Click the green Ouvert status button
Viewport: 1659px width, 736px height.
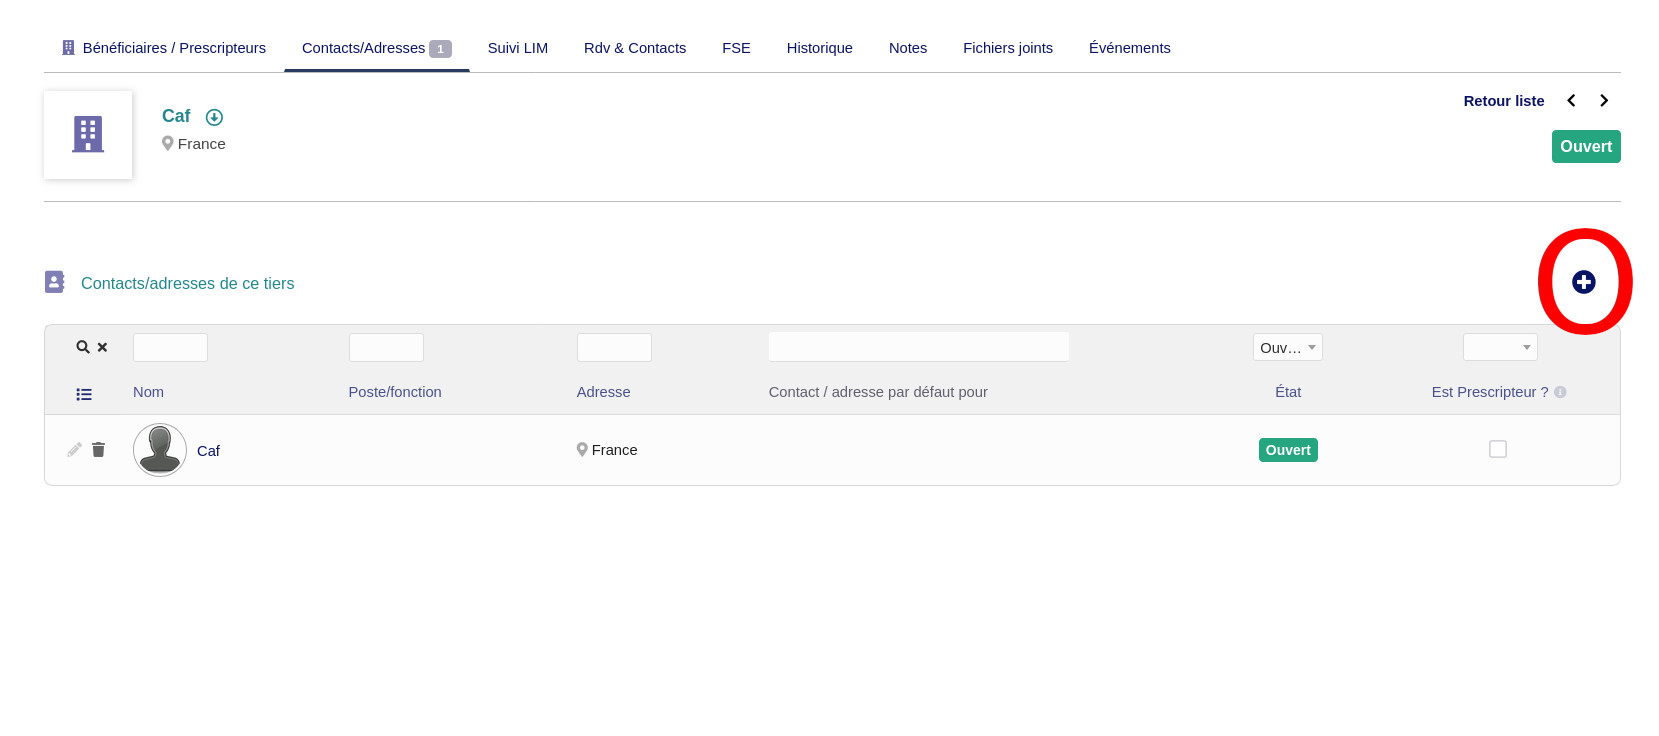(1585, 146)
